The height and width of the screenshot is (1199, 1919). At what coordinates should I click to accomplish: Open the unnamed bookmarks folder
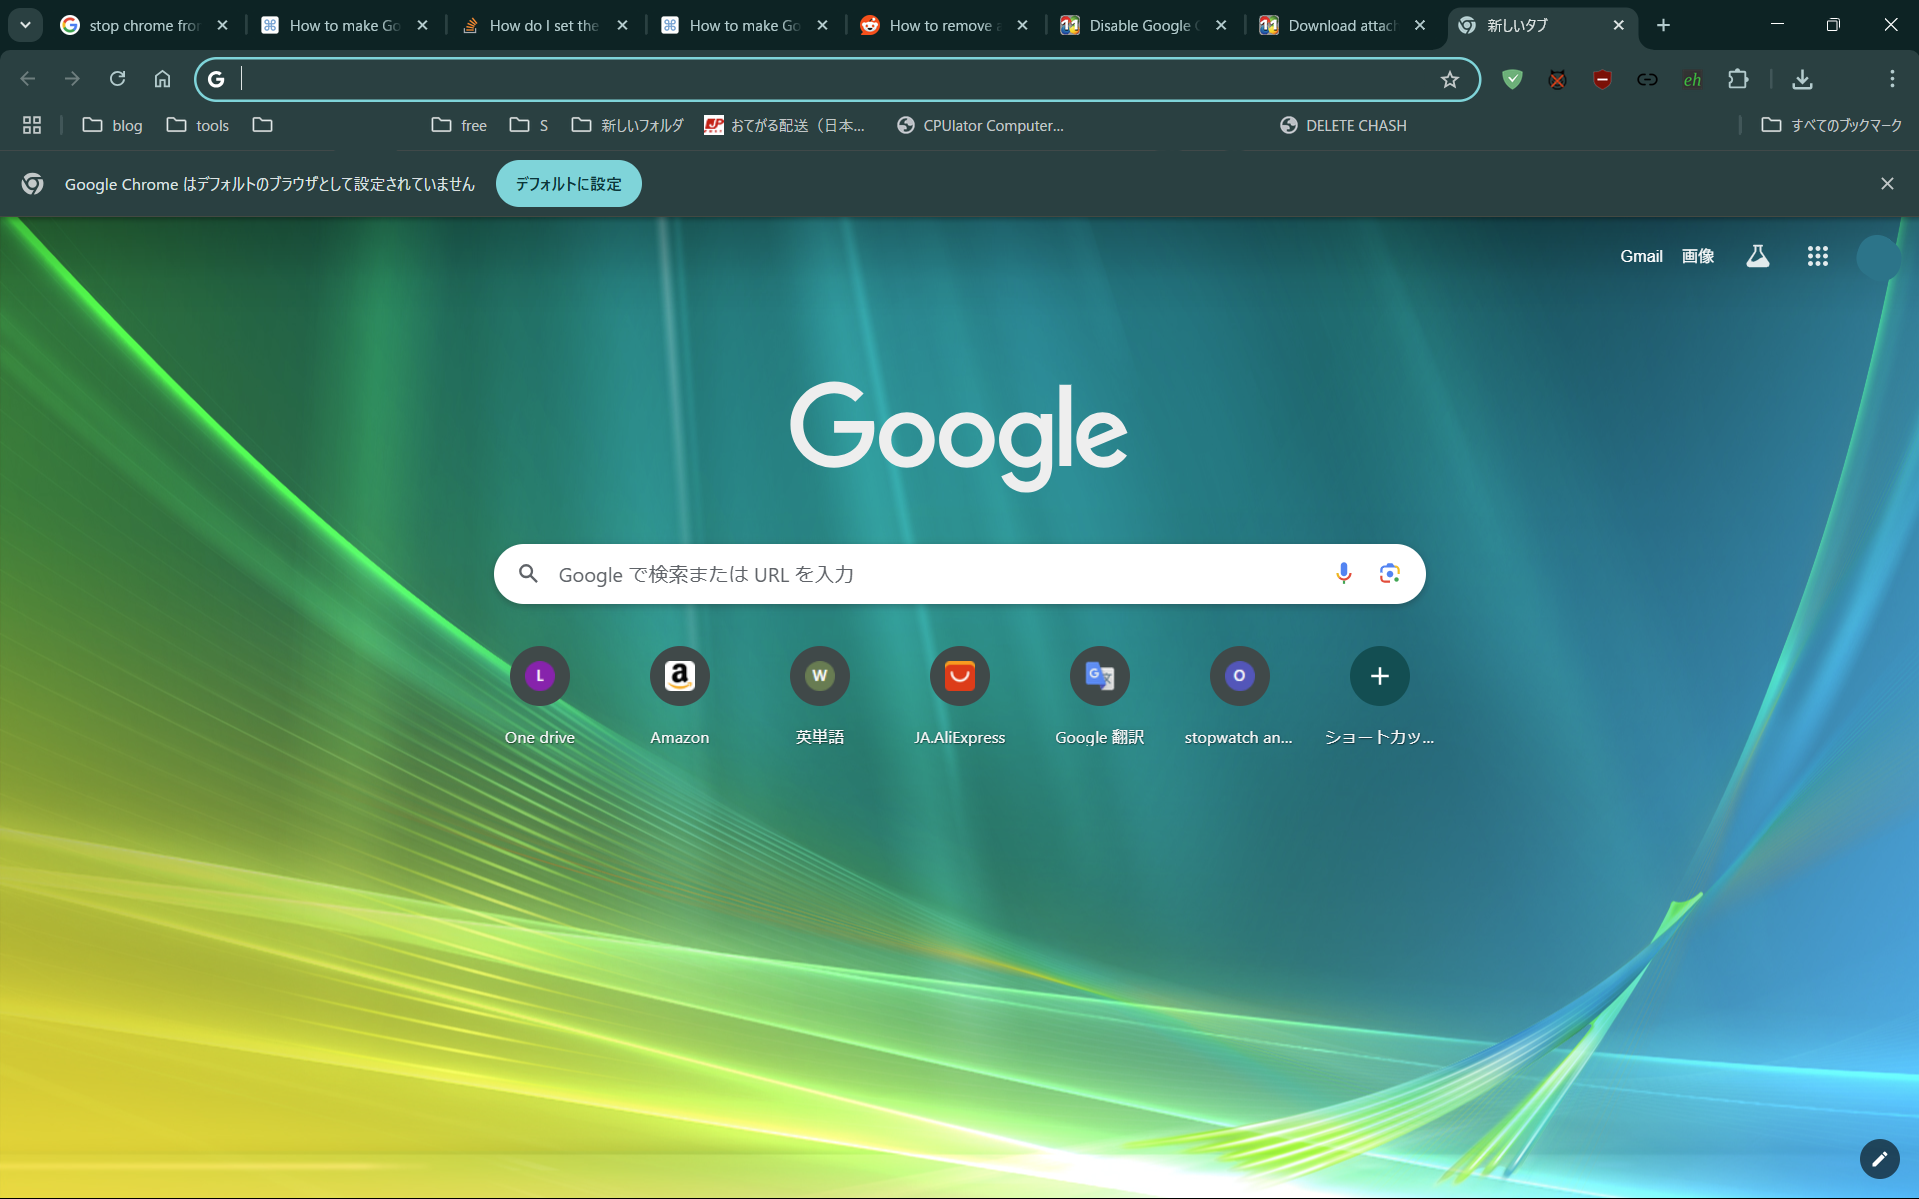coord(263,125)
